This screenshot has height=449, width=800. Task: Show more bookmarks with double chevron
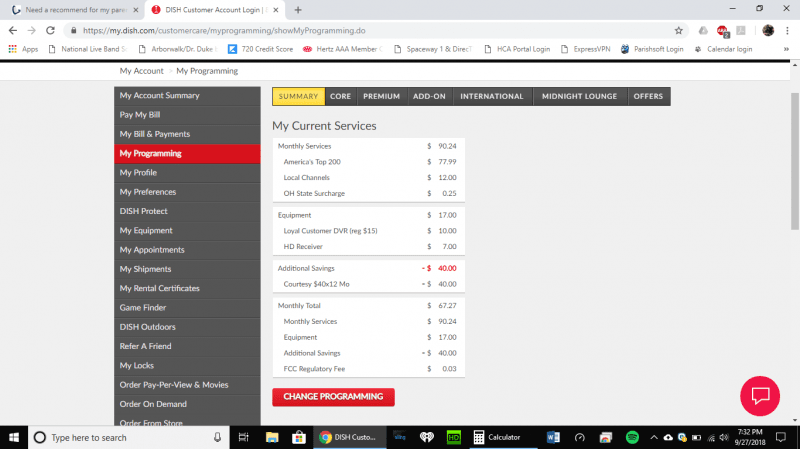[786, 49]
